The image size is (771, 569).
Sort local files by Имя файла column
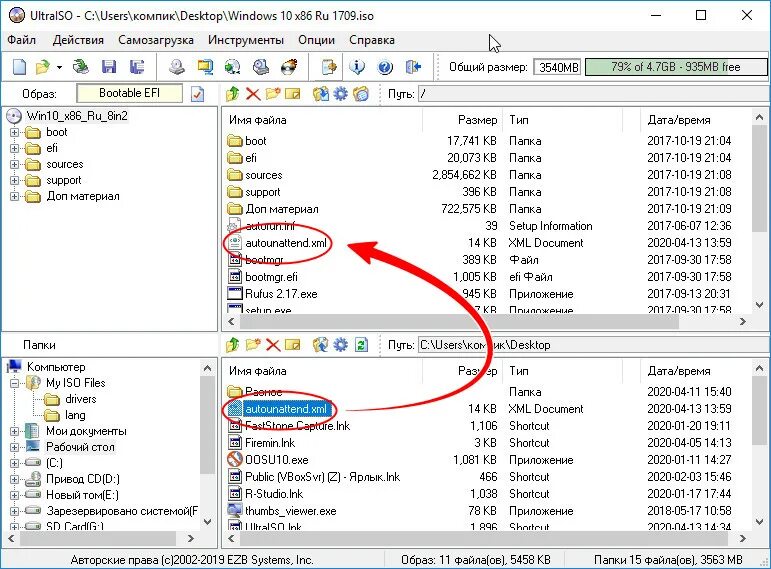(x=323, y=371)
